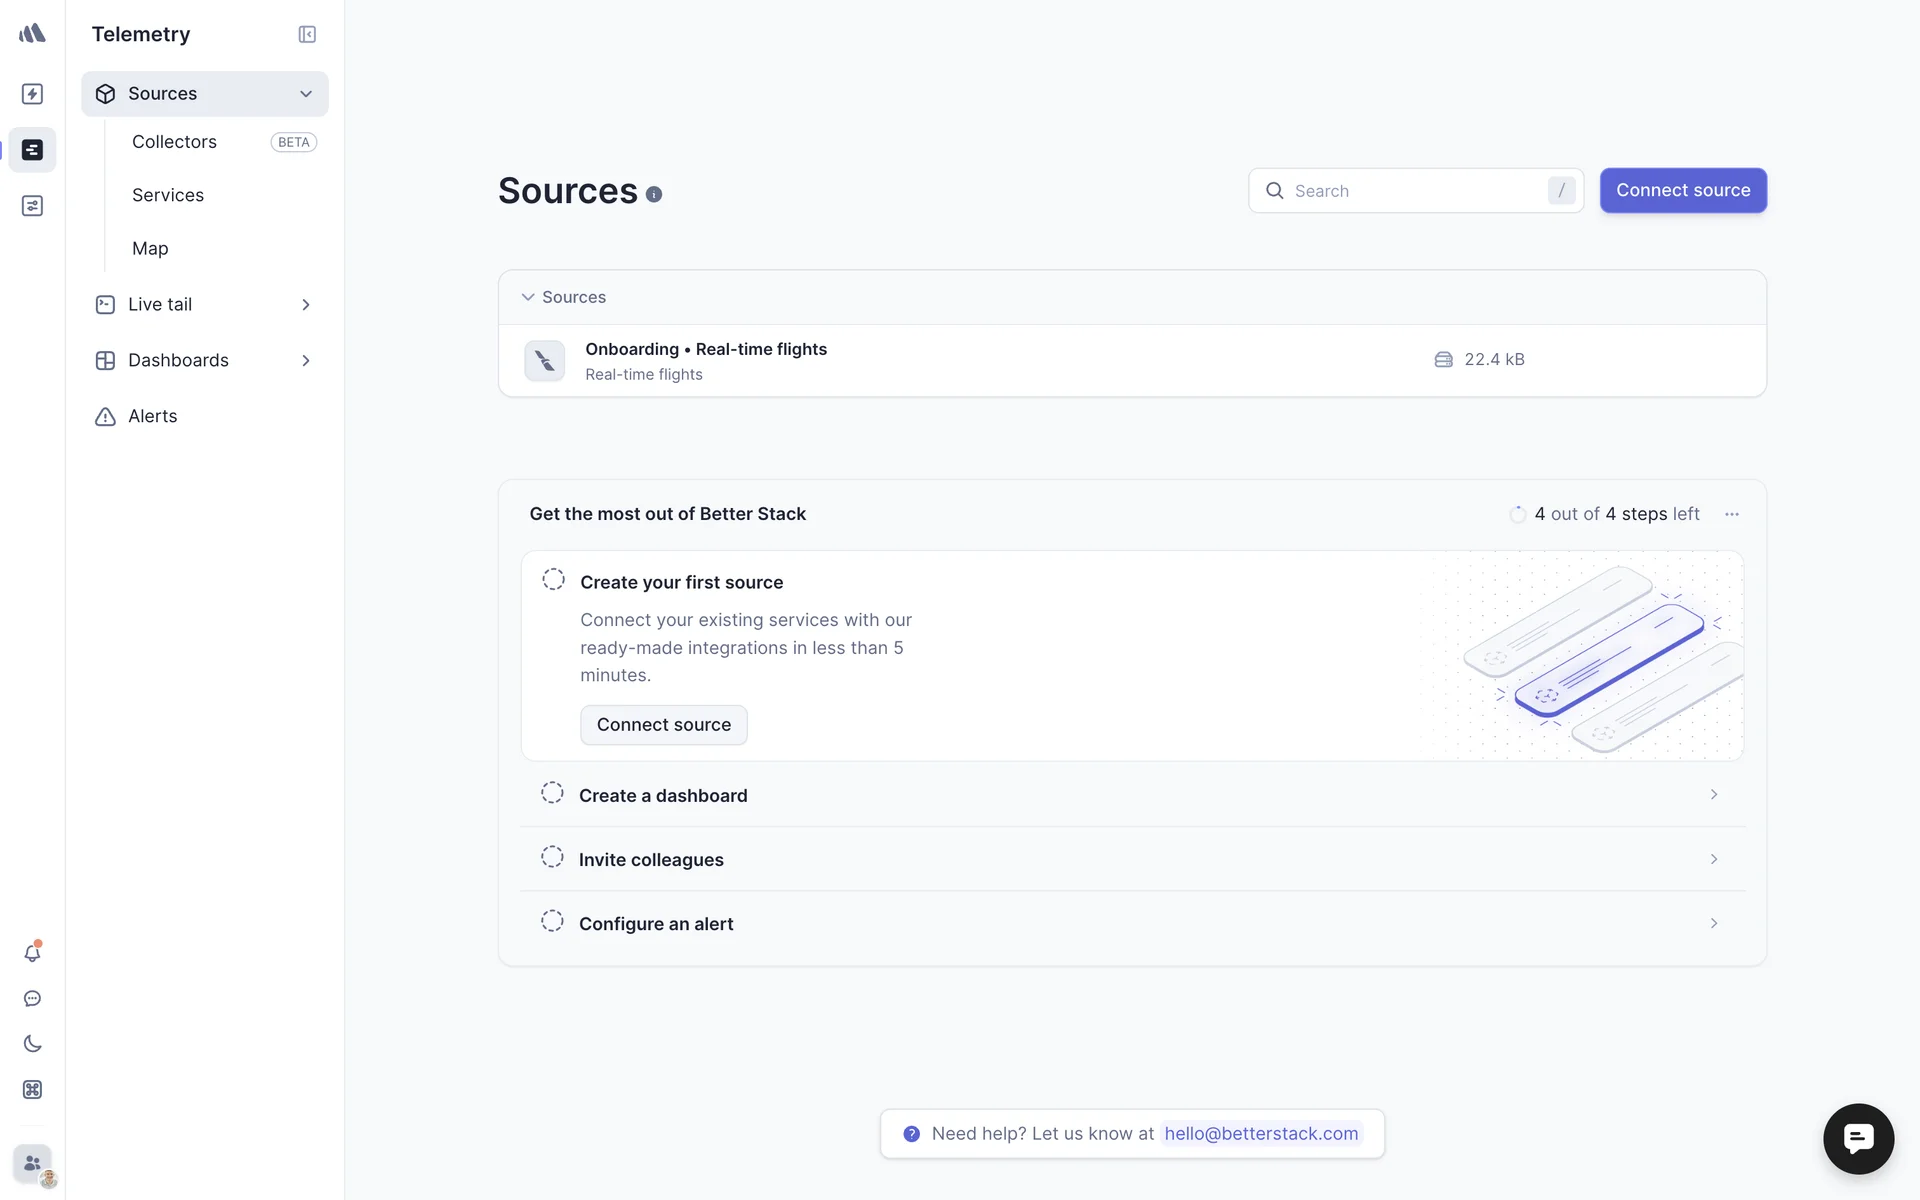Click the Better Stack logo icon
The width and height of the screenshot is (1920, 1200).
click(x=32, y=33)
